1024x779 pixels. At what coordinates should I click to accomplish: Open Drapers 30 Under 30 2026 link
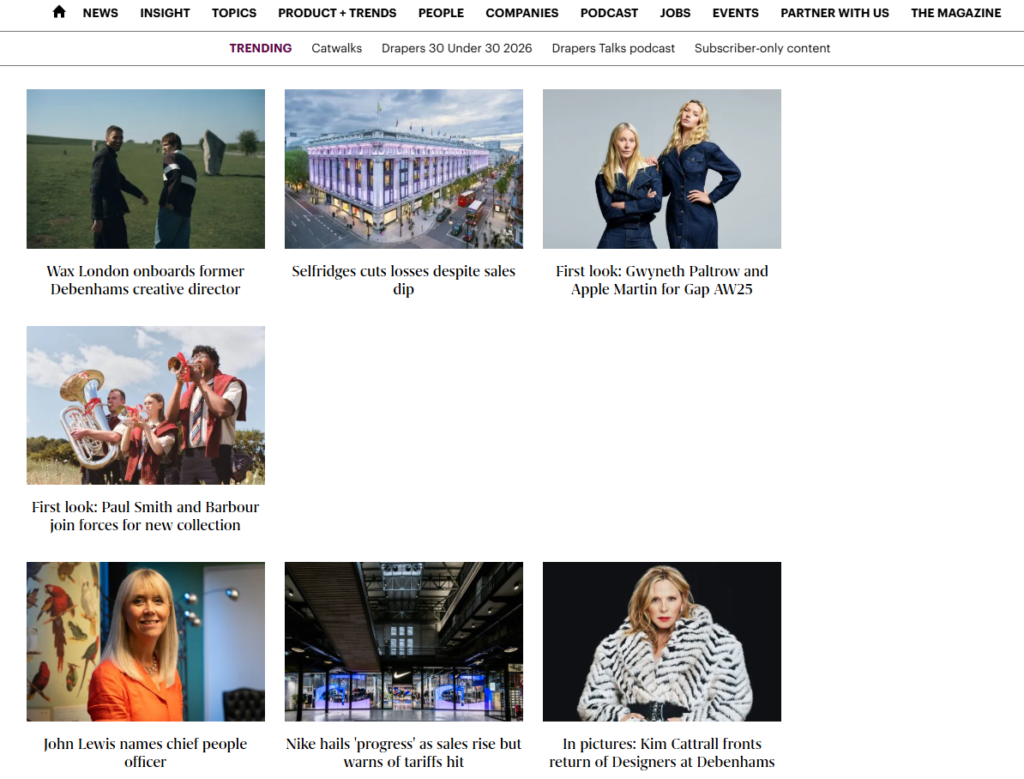coord(457,48)
